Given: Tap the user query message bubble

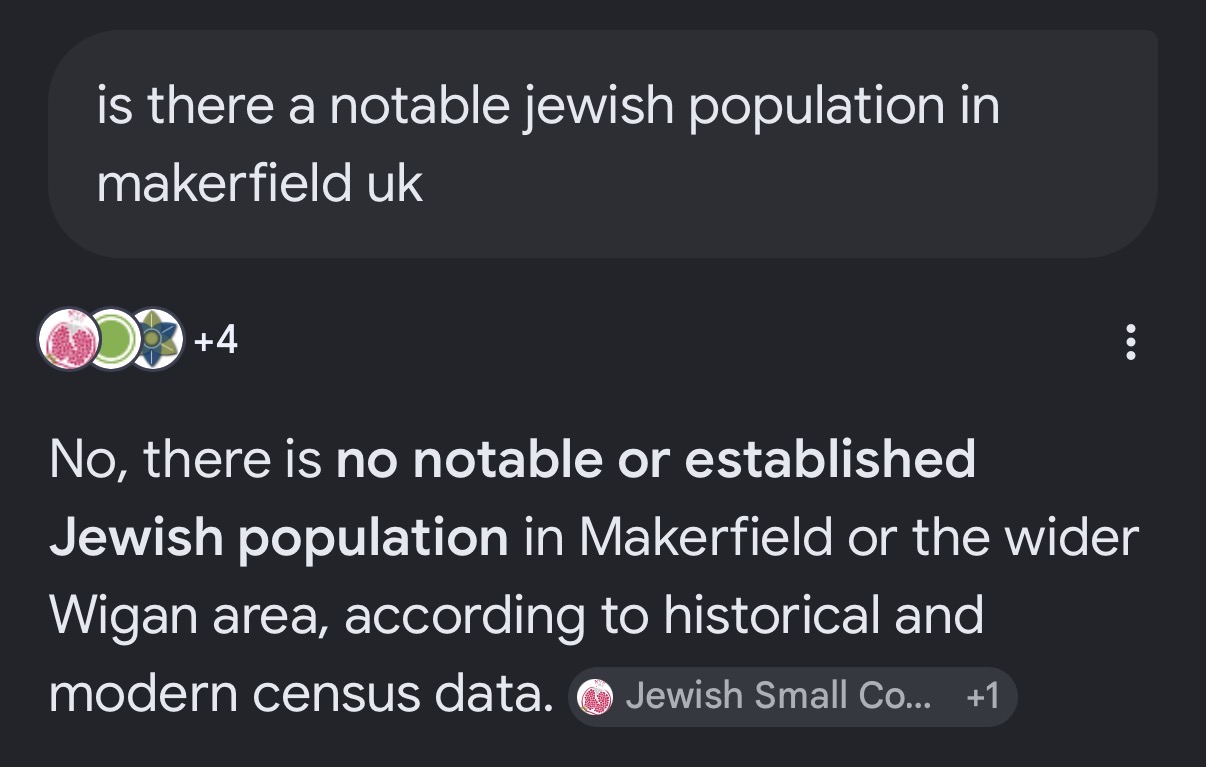Looking at the screenshot, I should [x=603, y=144].
